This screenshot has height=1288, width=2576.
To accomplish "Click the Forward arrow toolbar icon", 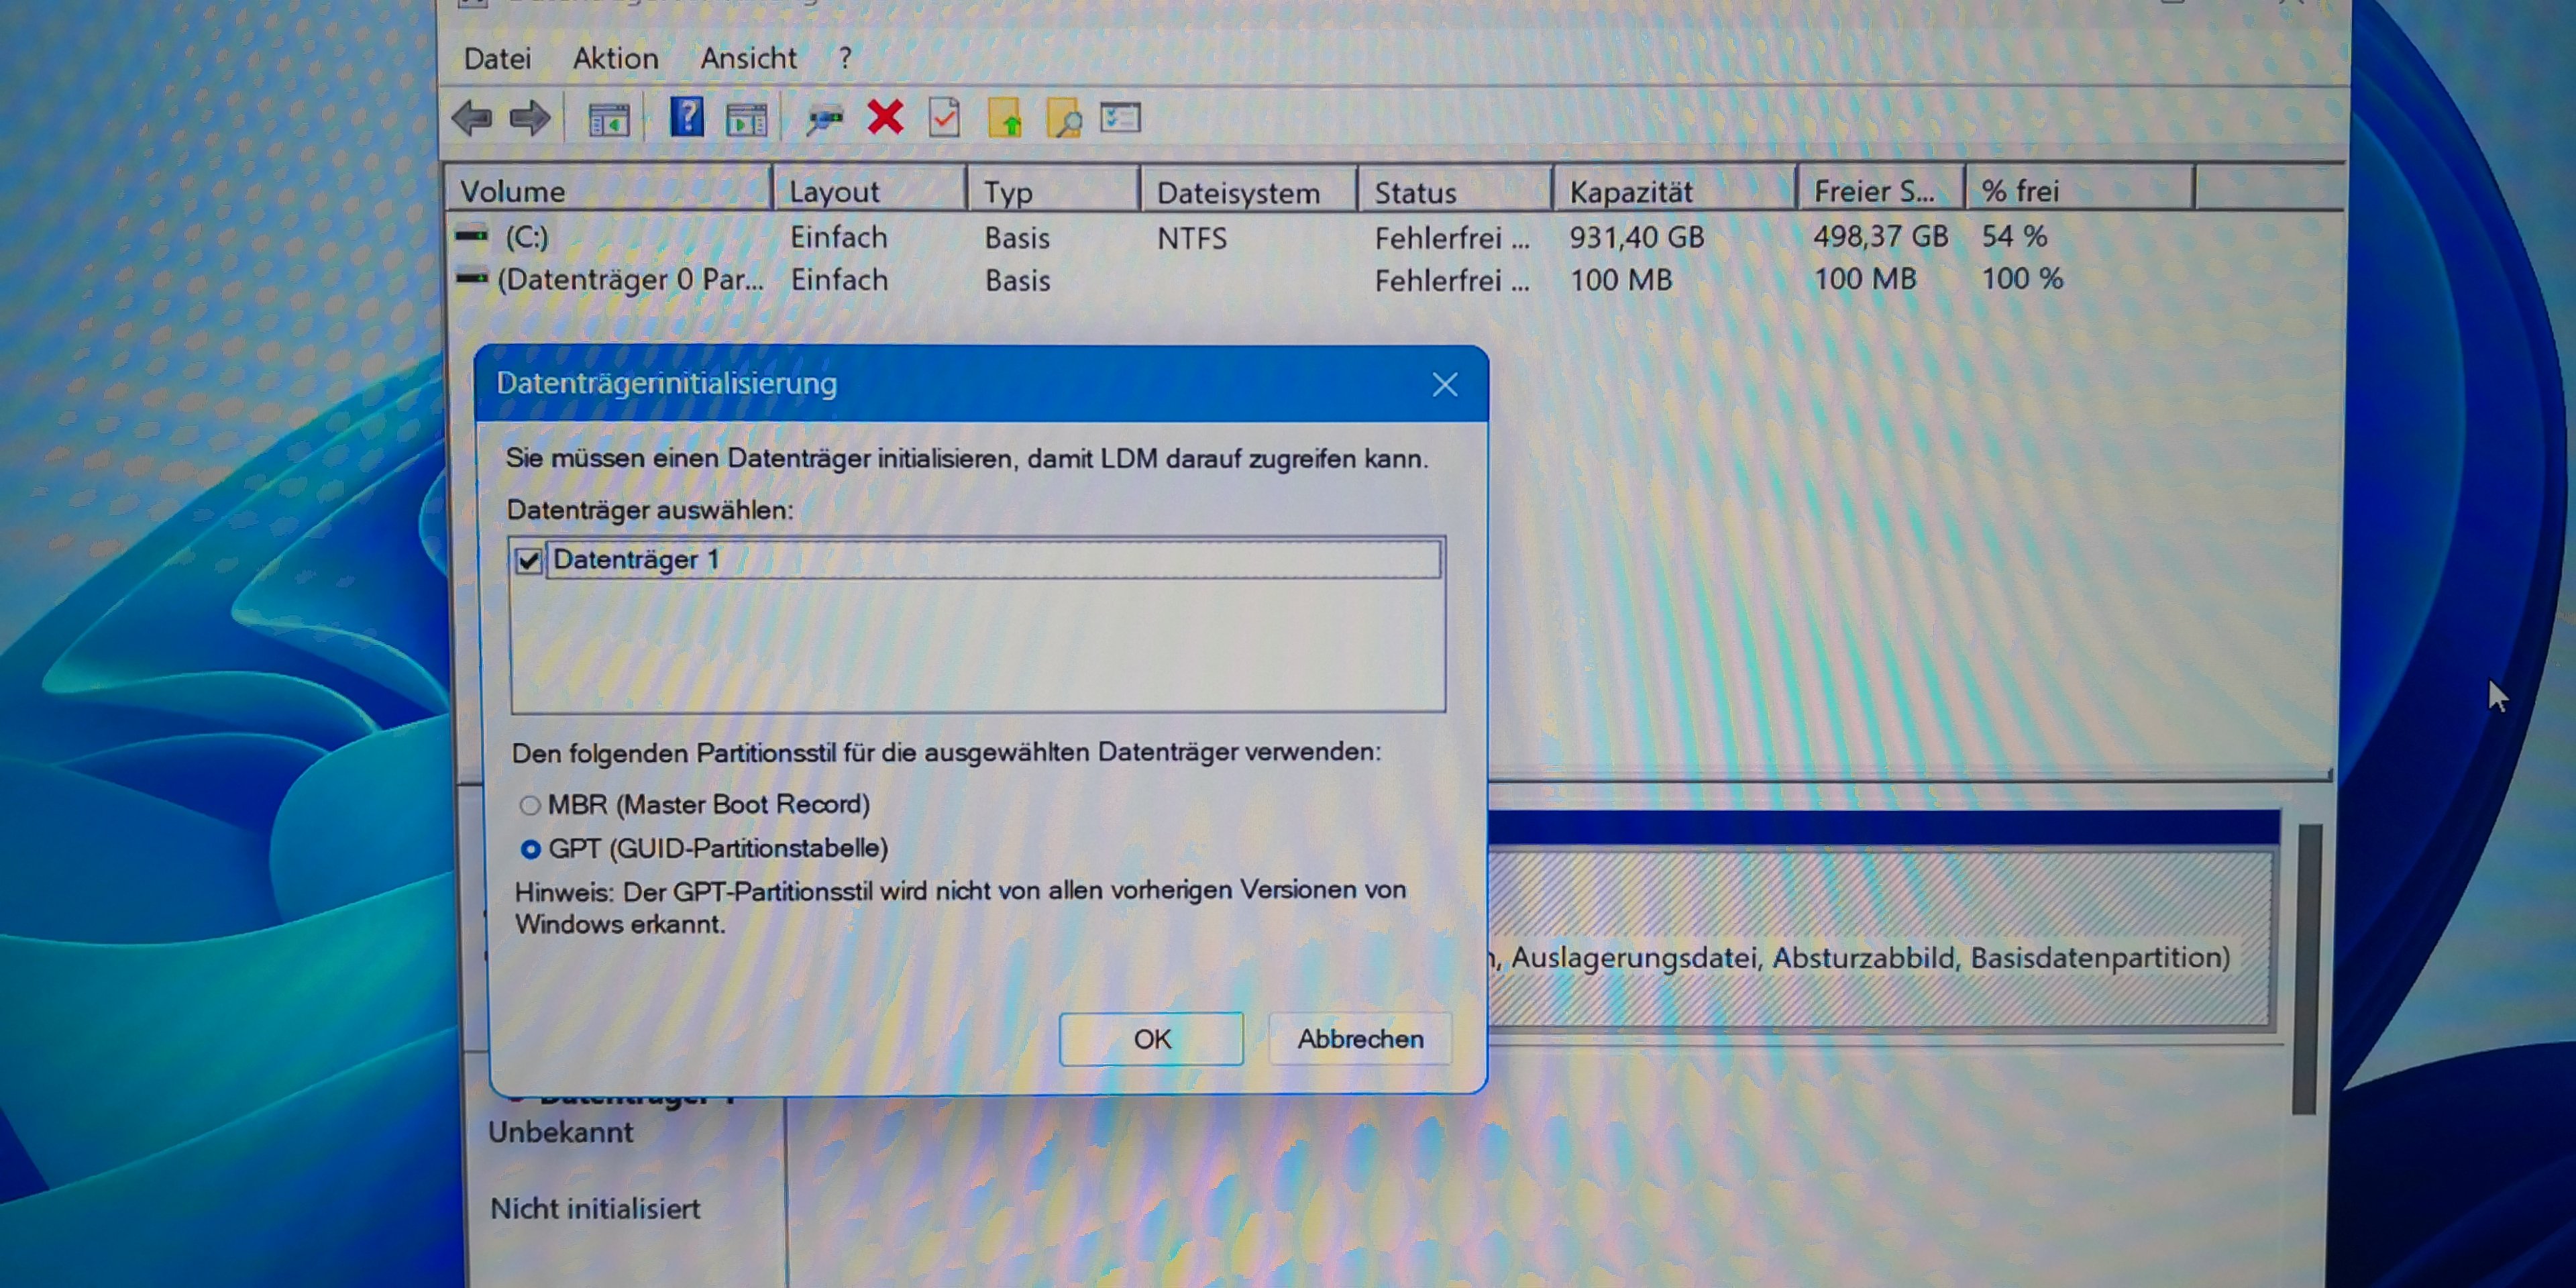I will (530, 119).
